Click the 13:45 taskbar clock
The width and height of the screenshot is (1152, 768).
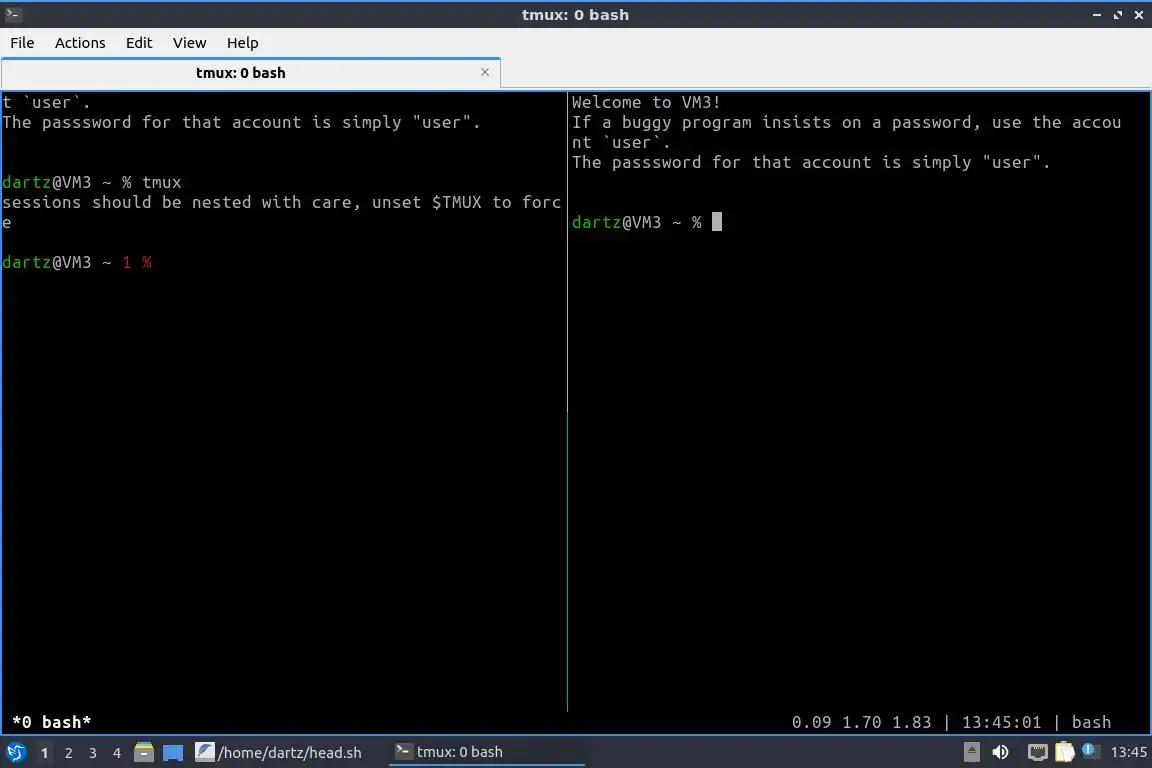click(x=1128, y=752)
